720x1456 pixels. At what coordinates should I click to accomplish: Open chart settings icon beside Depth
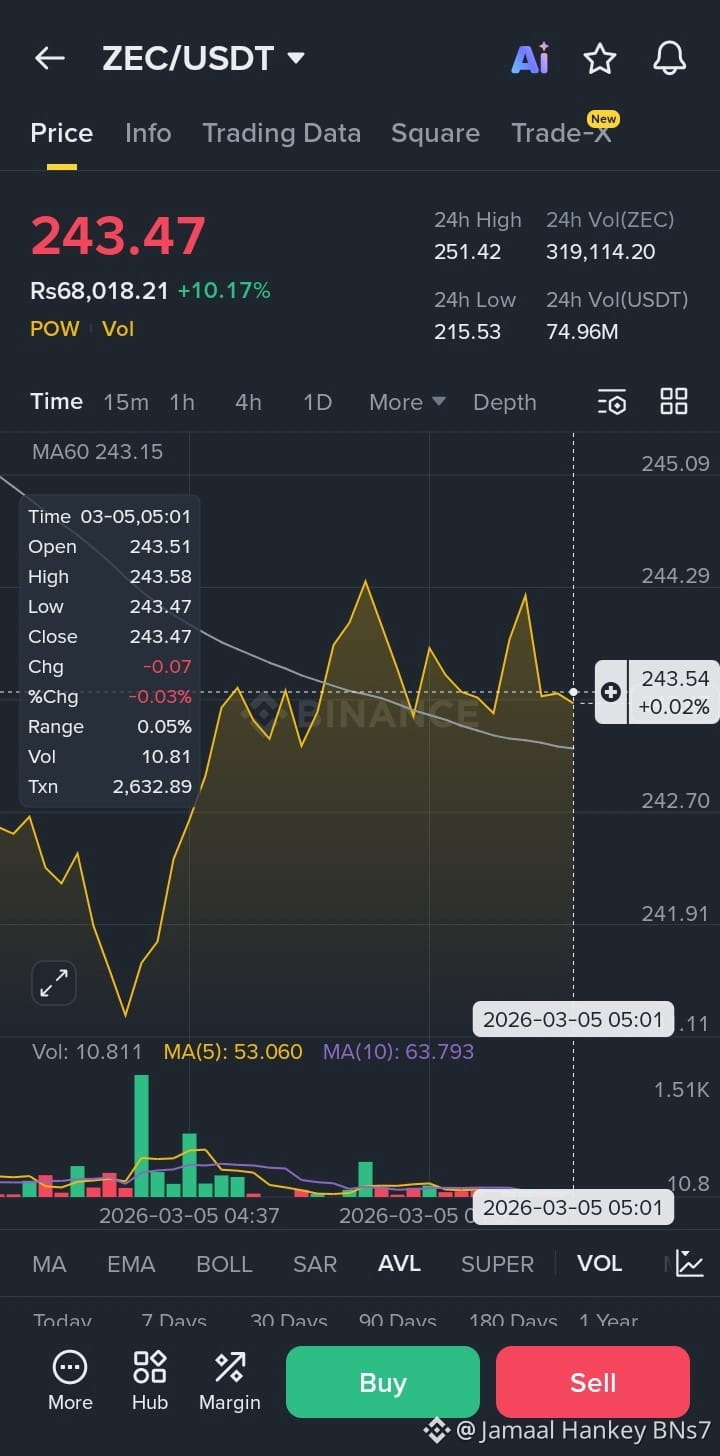click(612, 402)
